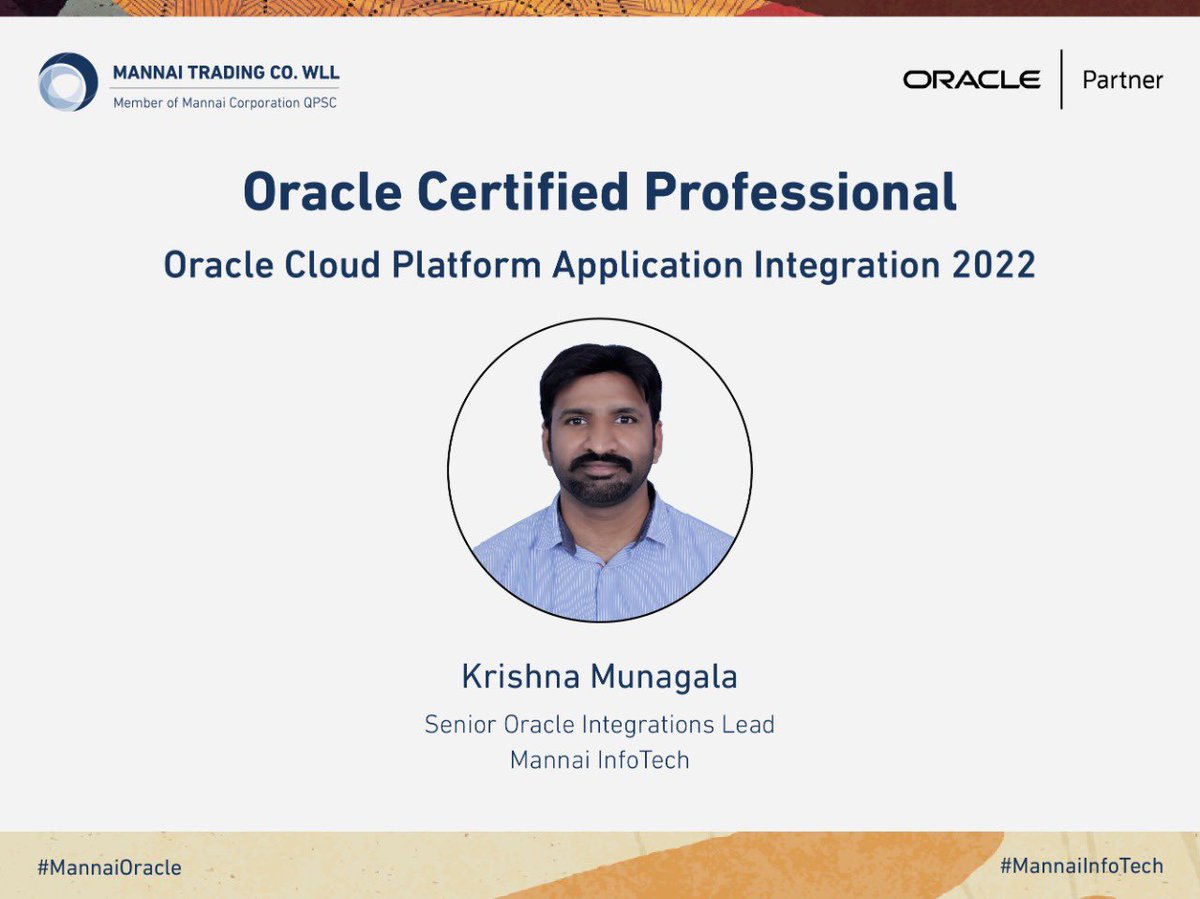Select the Oracle wordmark logo
The width and height of the screenshot is (1200, 899).
click(x=971, y=80)
